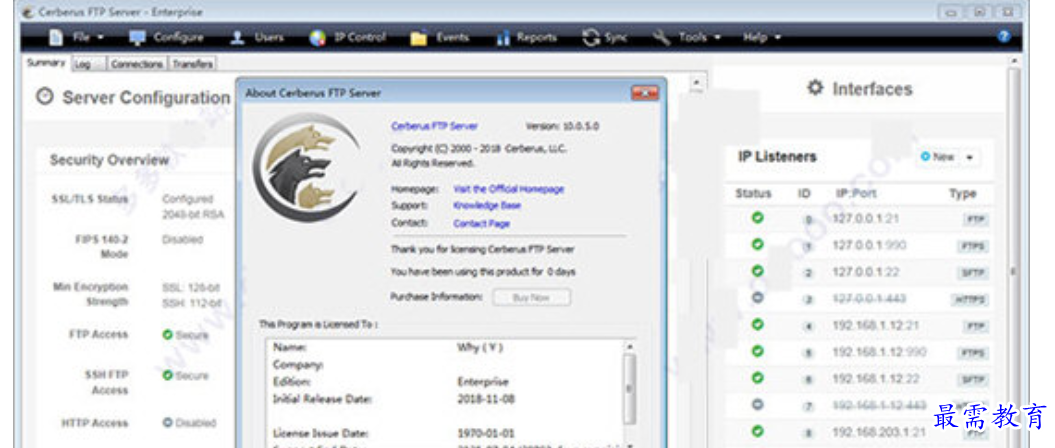The width and height of the screenshot is (1055, 448).
Task: Switch to the Summary tab
Action: coord(46,63)
